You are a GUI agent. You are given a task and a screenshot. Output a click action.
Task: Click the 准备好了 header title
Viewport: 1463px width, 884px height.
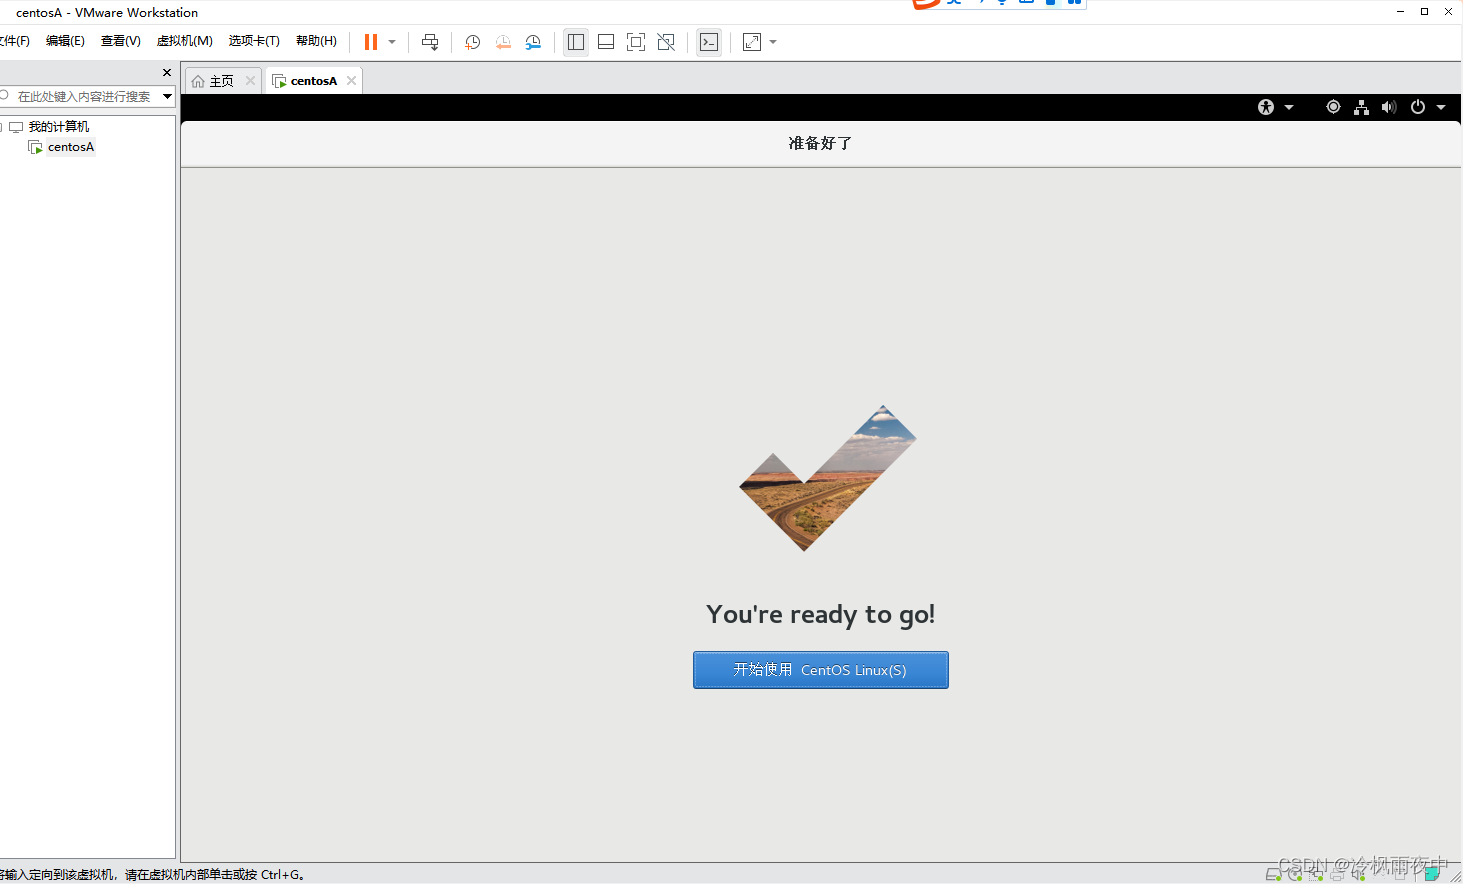820,143
